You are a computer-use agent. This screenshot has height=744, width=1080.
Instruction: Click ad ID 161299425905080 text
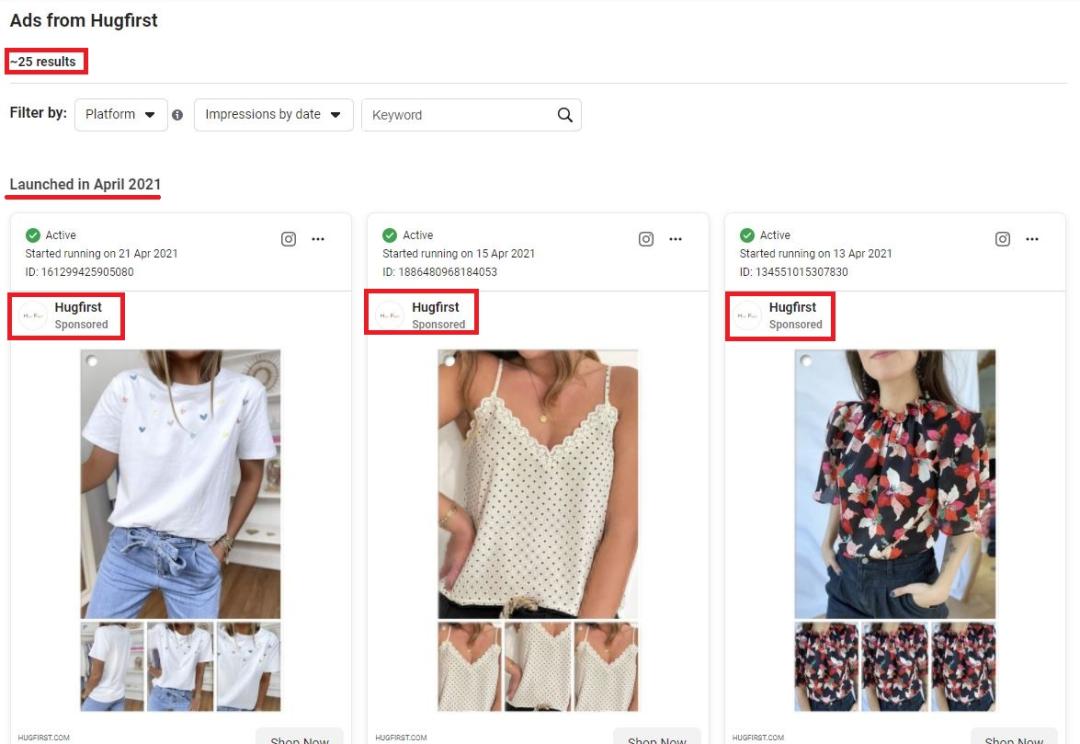tap(79, 272)
